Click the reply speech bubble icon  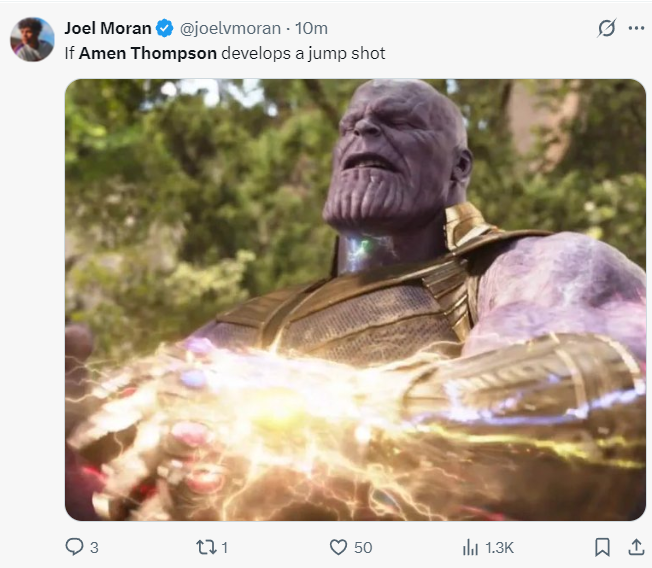click(74, 547)
